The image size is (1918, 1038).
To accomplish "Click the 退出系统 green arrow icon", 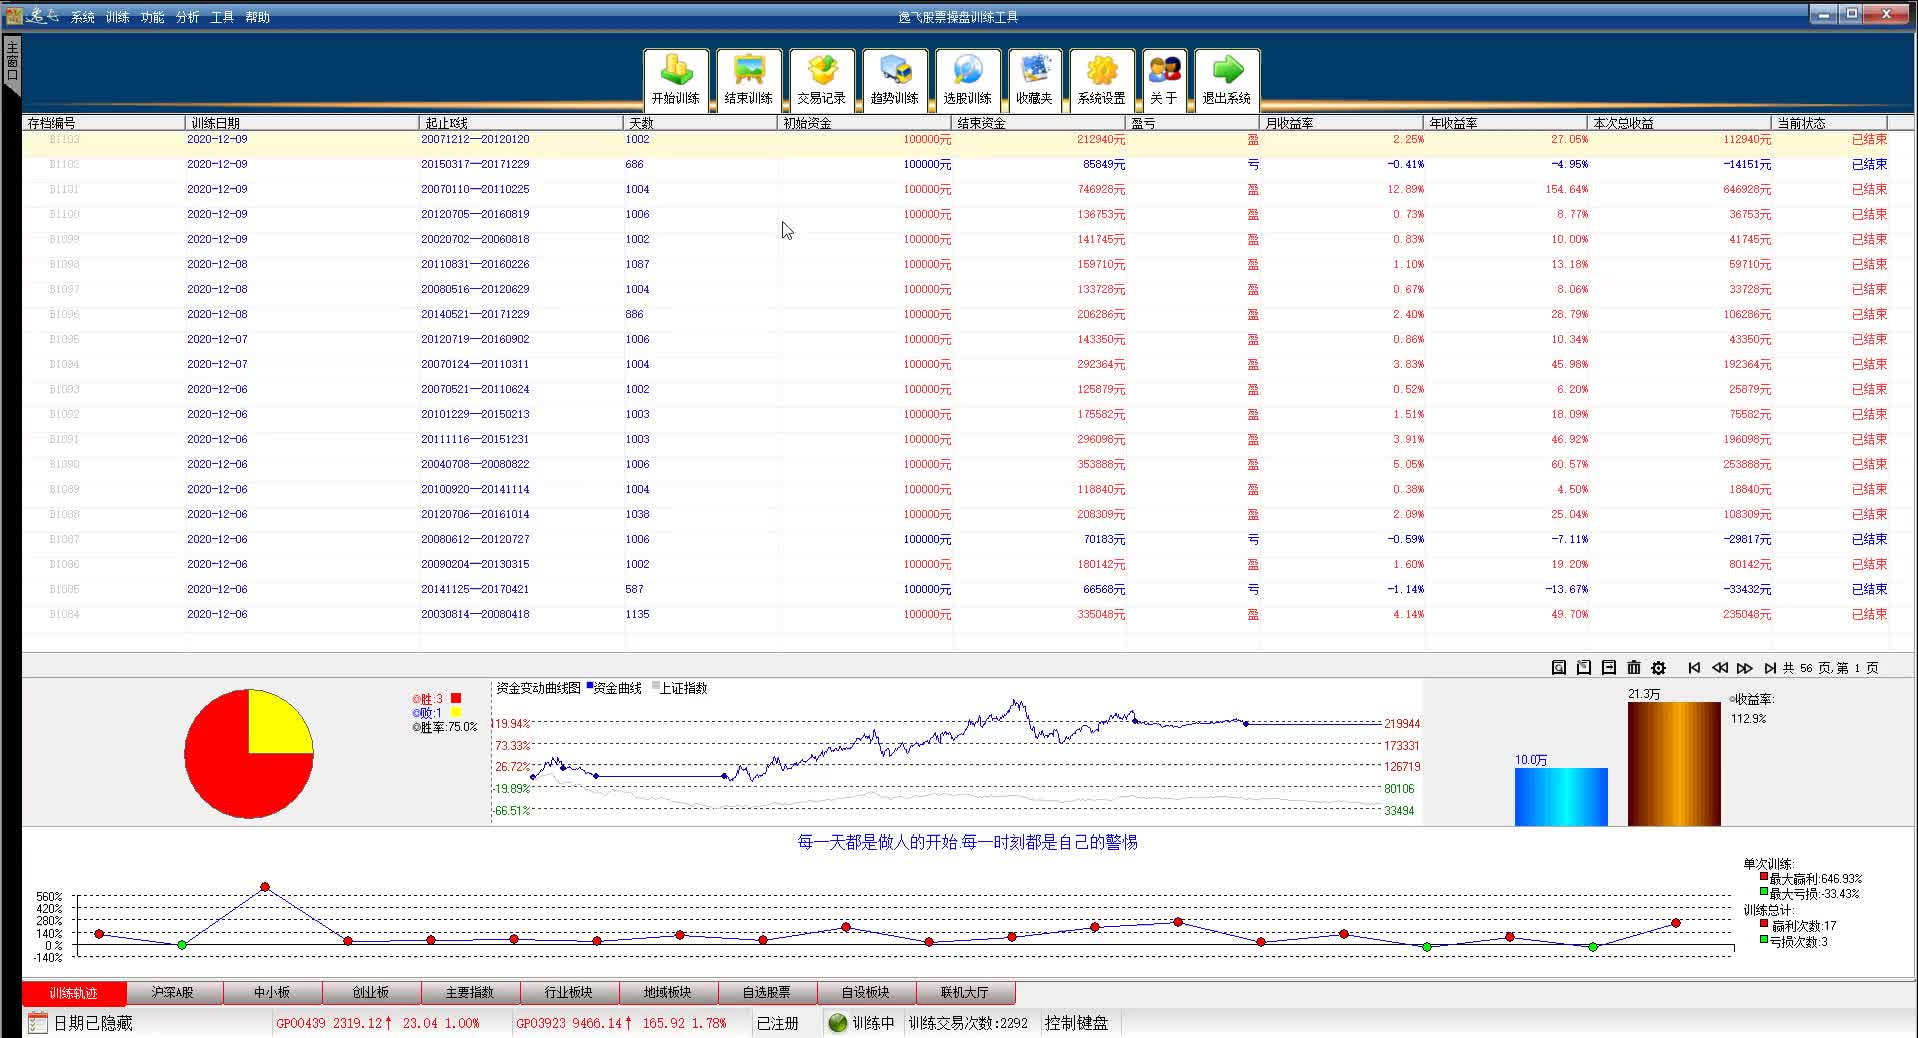I will (x=1227, y=79).
